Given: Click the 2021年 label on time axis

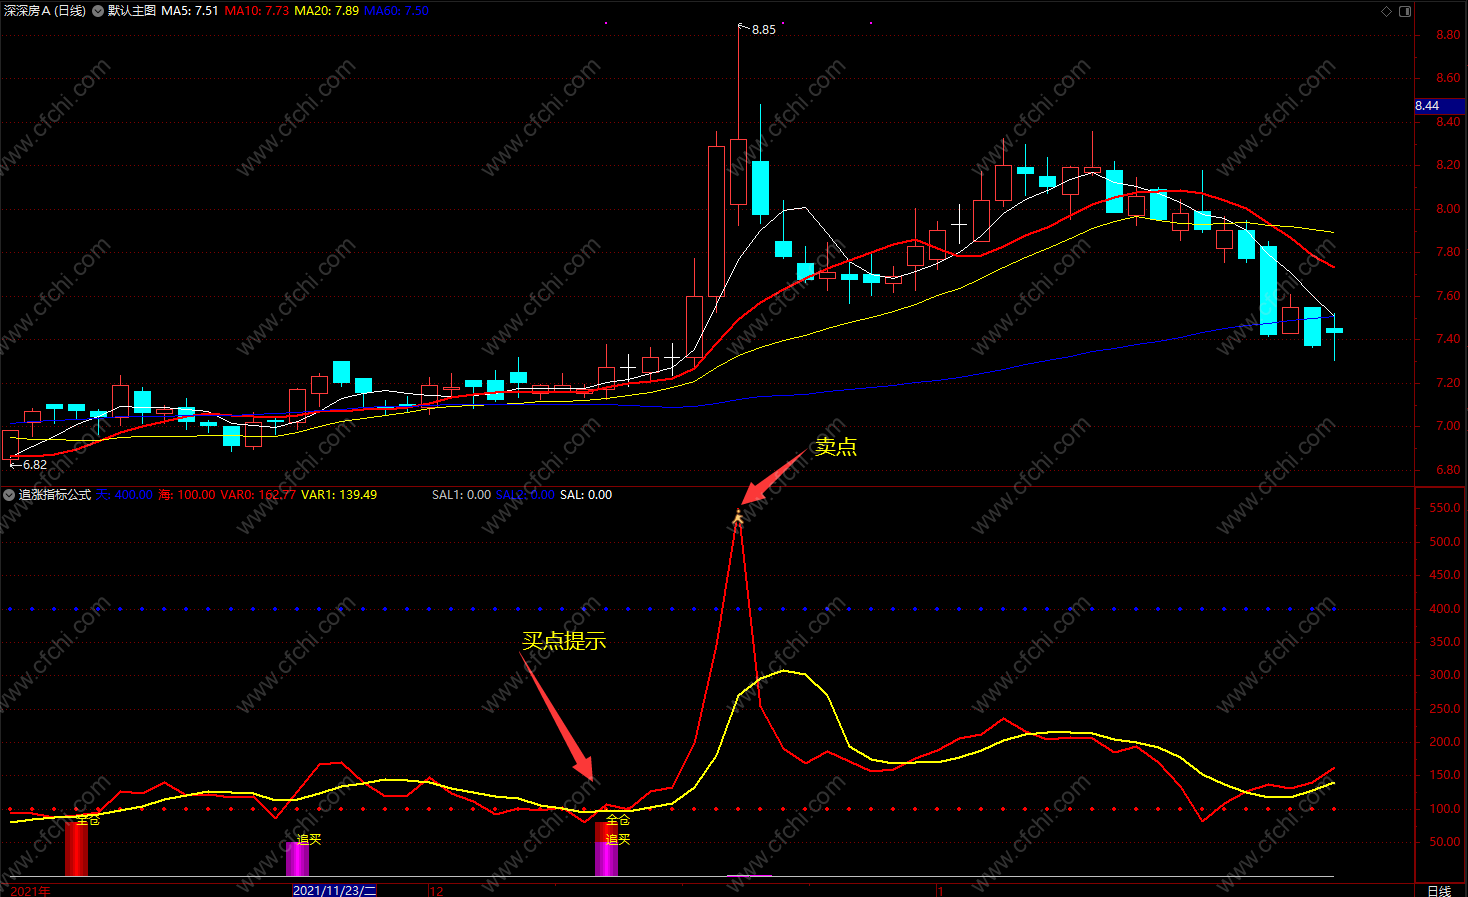Looking at the screenshot, I should [x=30, y=891].
